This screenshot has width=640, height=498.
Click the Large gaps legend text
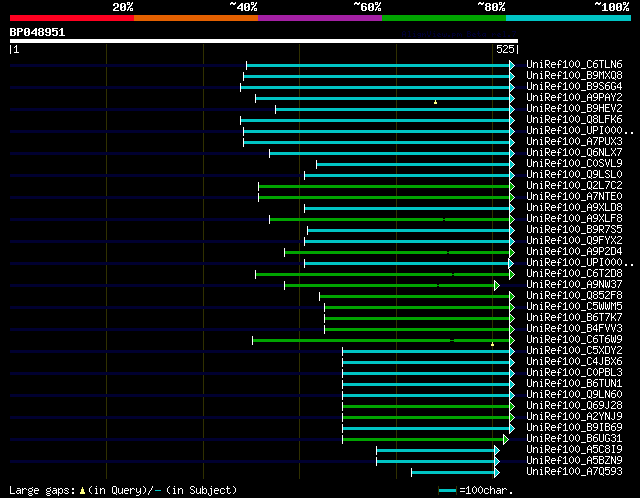(42, 490)
